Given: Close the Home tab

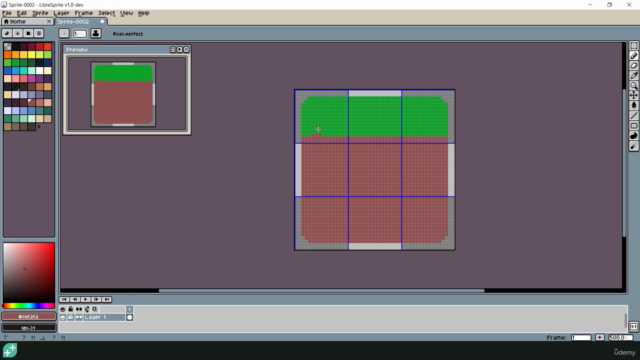Looking at the screenshot, I should (x=49, y=21).
